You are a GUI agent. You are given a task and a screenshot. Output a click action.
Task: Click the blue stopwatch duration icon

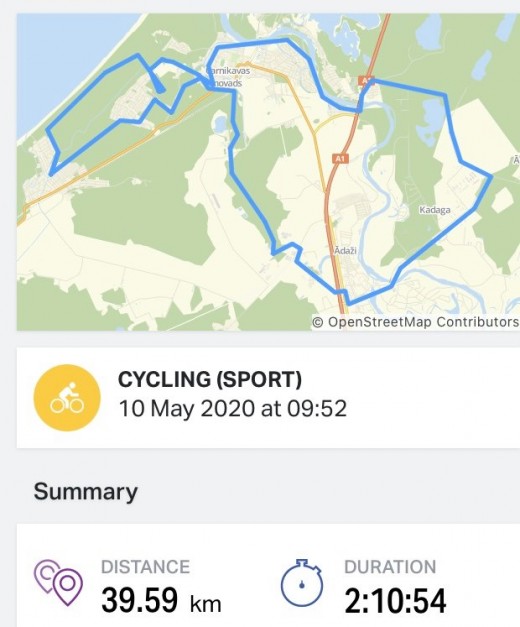(x=302, y=582)
